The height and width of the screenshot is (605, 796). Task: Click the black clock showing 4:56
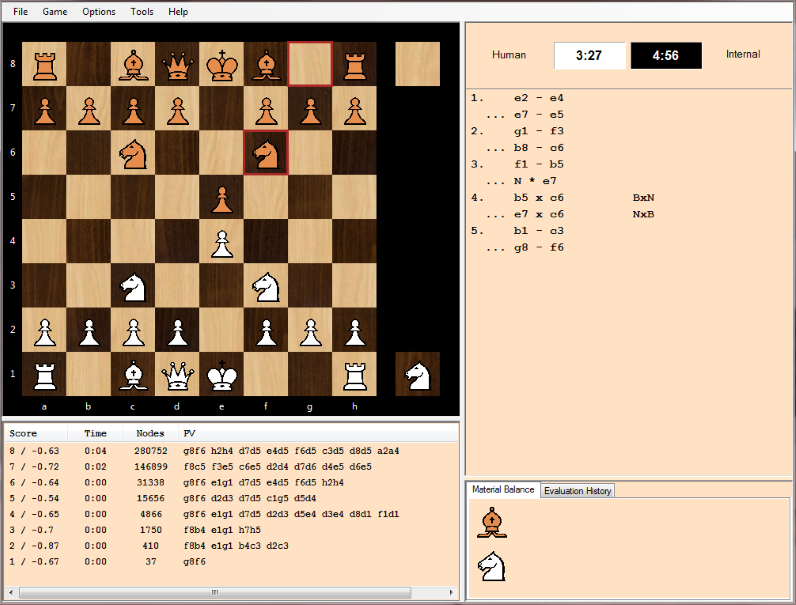coord(666,55)
